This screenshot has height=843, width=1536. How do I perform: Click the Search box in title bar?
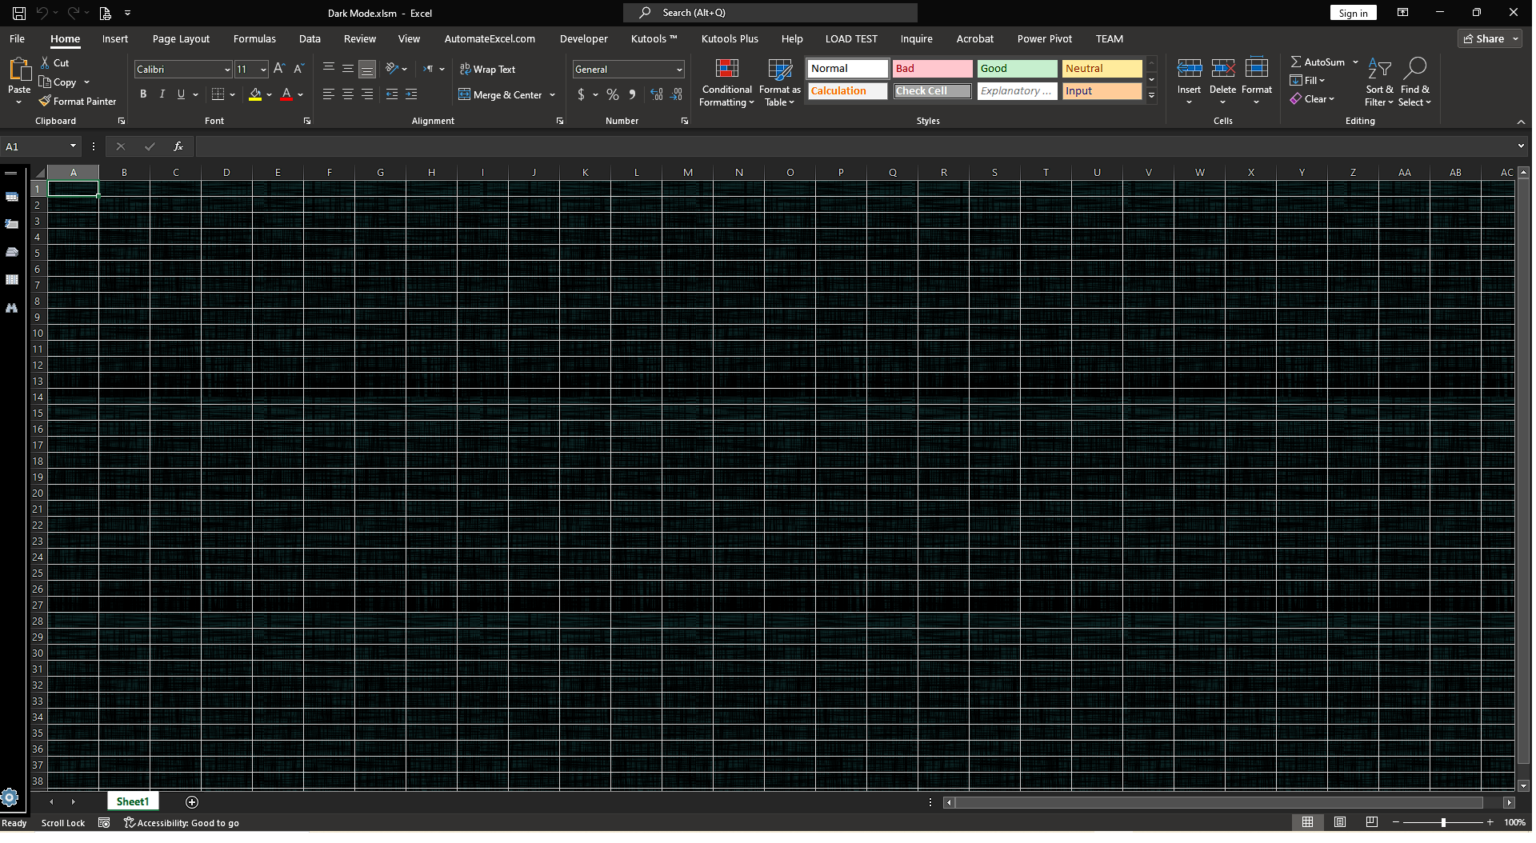[x=770, y=13]
